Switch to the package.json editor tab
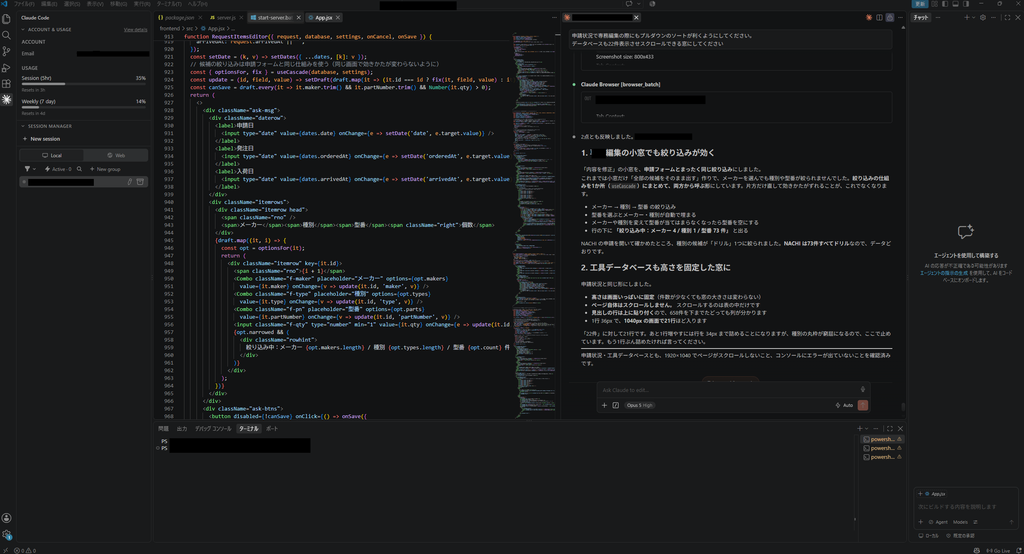This screenshot has height=554, width=1024. 179,18
